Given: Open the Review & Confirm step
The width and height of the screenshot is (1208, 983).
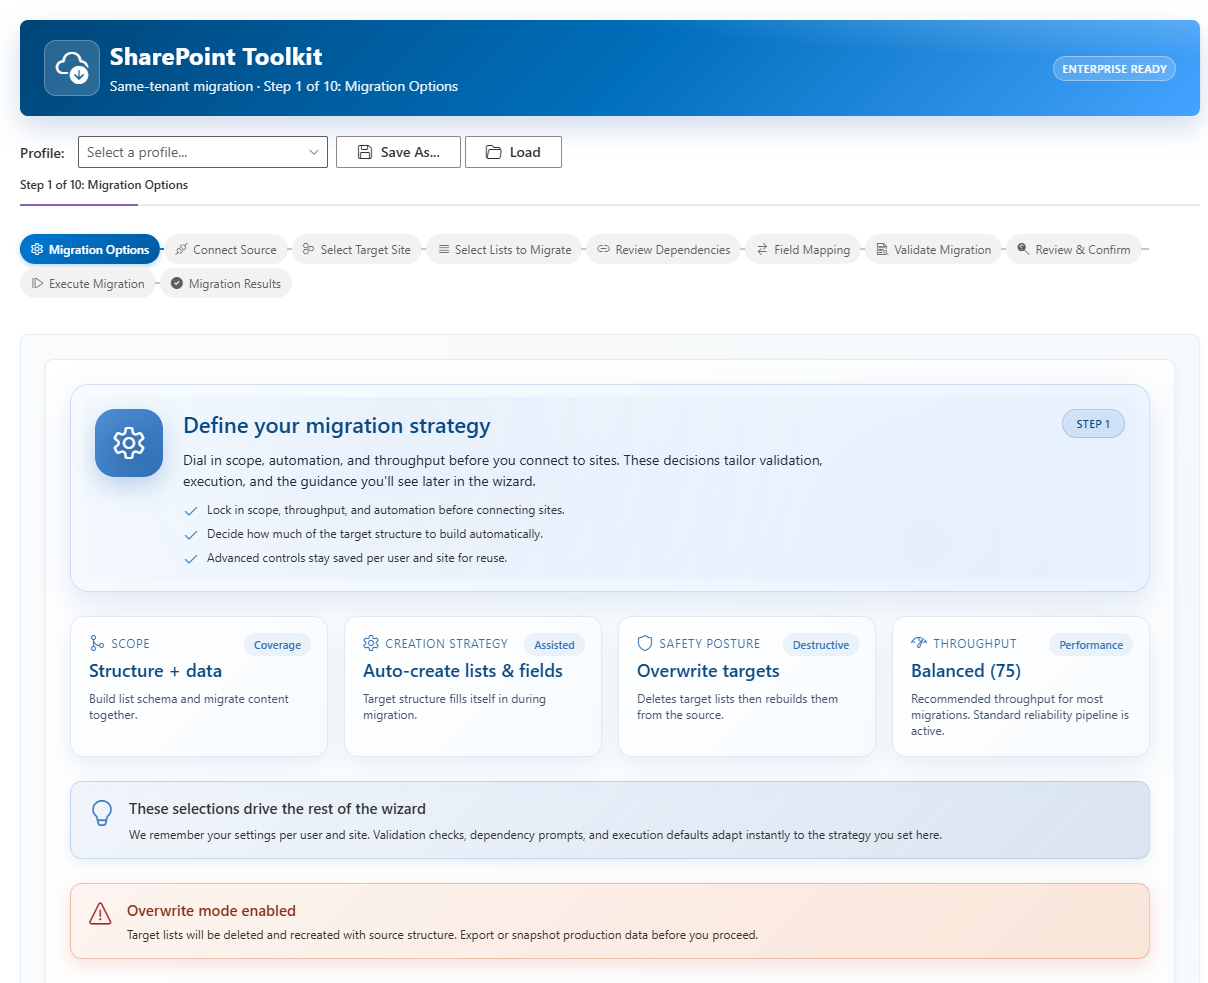Looking at the screenshot, I should pos(1073,250).
